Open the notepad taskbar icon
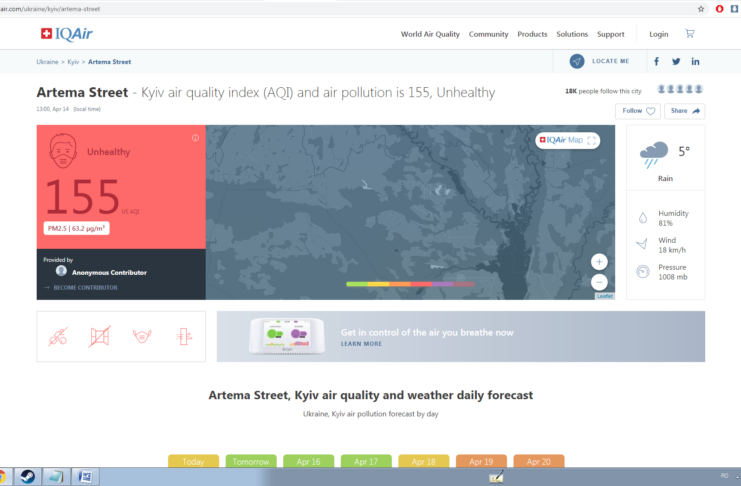Viewport: 741px width, 486px height. pos(56,477)
